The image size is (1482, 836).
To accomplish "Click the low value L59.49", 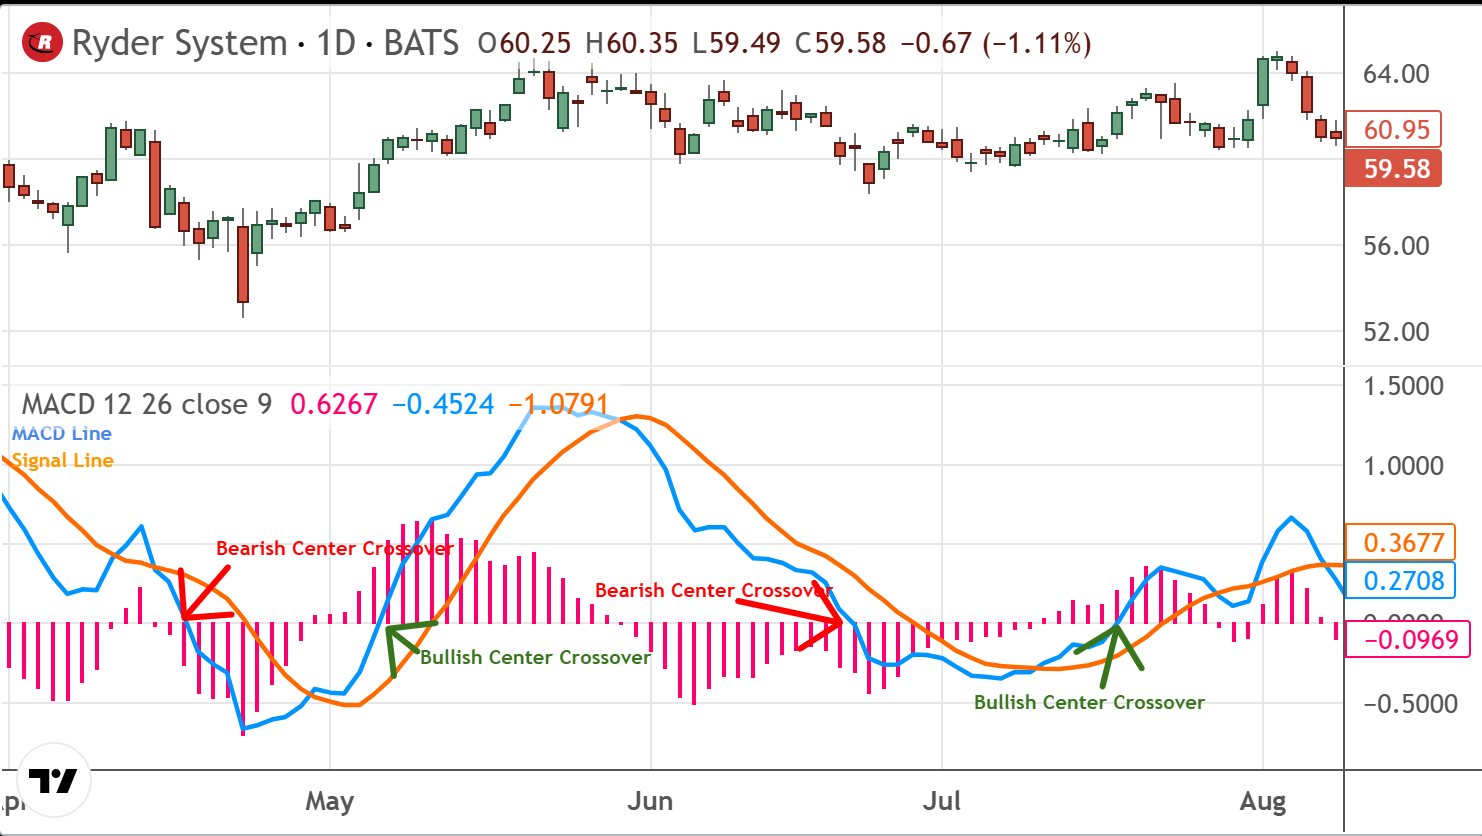I will 736,43.
